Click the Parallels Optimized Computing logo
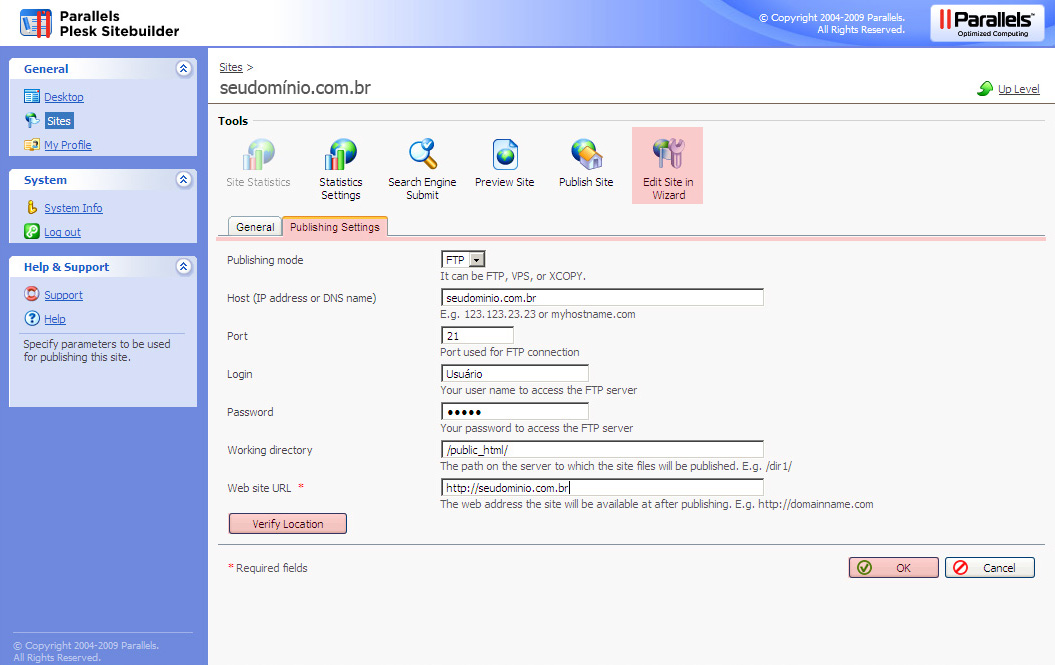This screenshot has height=665, width=1055. (987, 24)
